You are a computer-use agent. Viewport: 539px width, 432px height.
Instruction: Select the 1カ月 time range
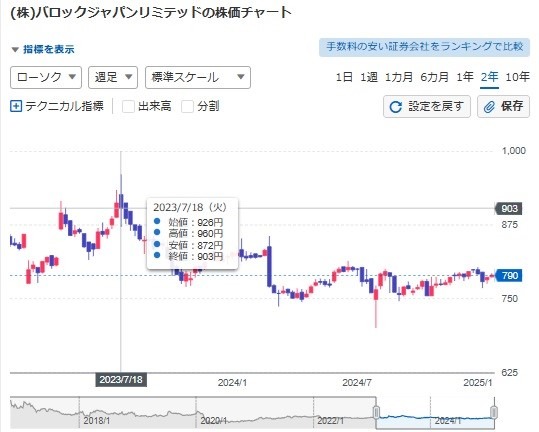coord(399,77)
